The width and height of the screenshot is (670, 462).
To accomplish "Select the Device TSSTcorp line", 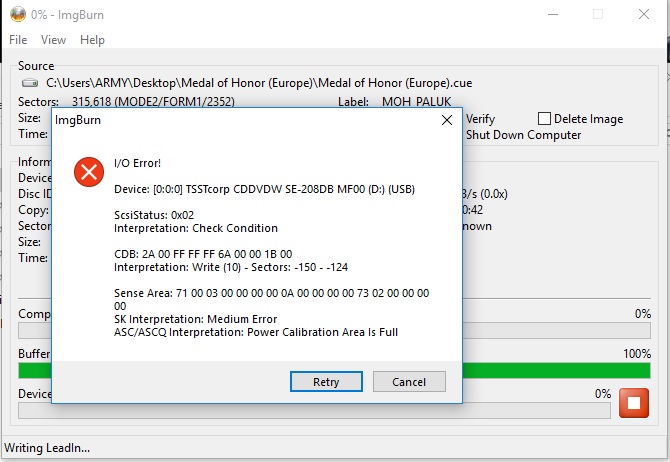I will (x=264, y=189).
